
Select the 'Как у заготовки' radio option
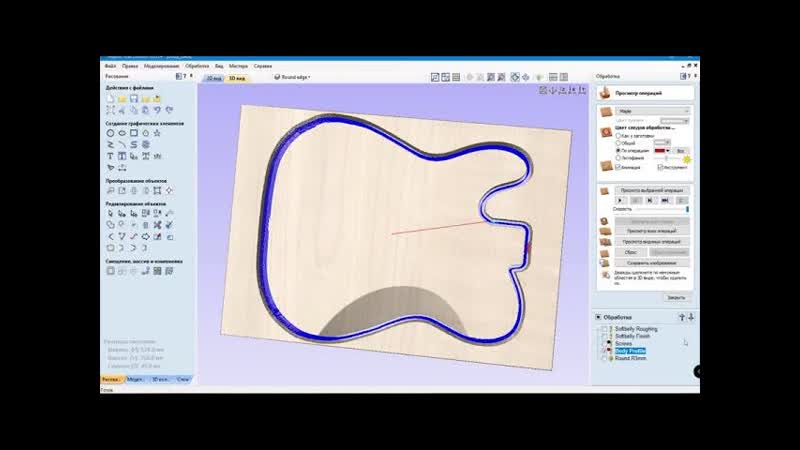[618, 136]
